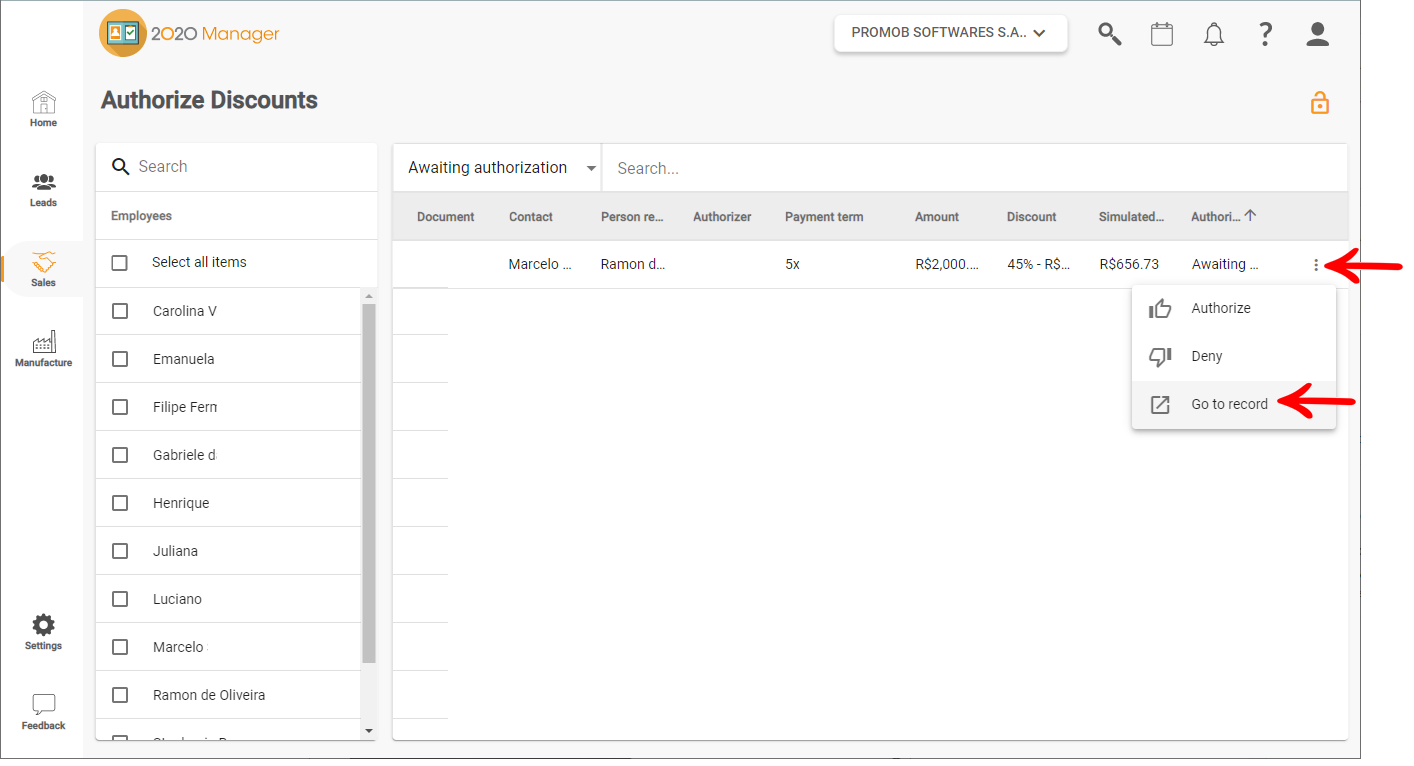Select Authorize from context menu
Screen dimensions: 1414x766
(x=1234, y=309)
